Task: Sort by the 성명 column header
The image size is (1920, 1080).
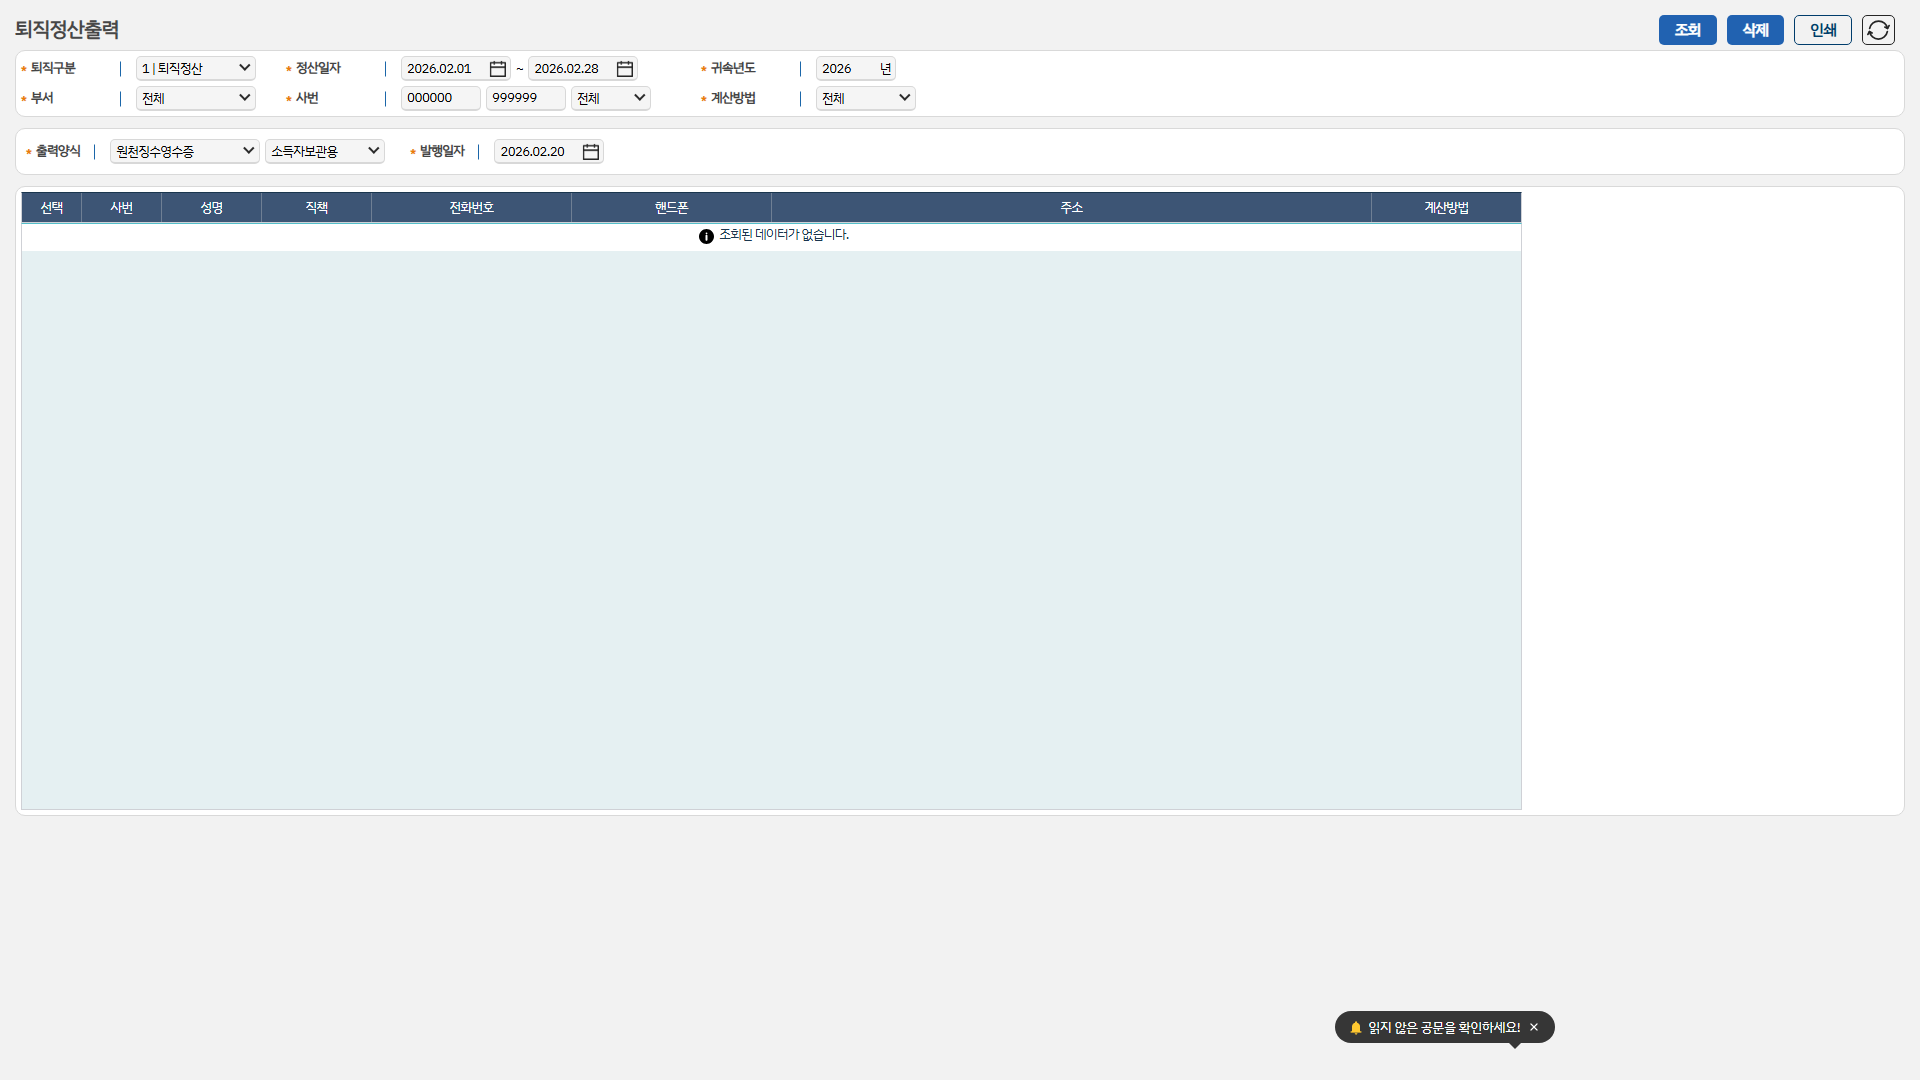Action: click(x=211, y=207)
